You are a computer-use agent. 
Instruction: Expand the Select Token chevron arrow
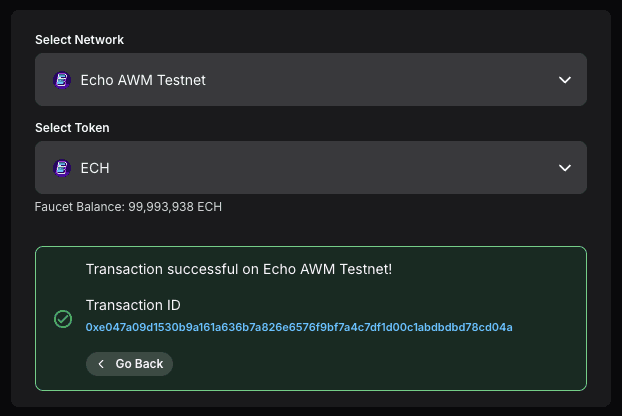(564, 168)
